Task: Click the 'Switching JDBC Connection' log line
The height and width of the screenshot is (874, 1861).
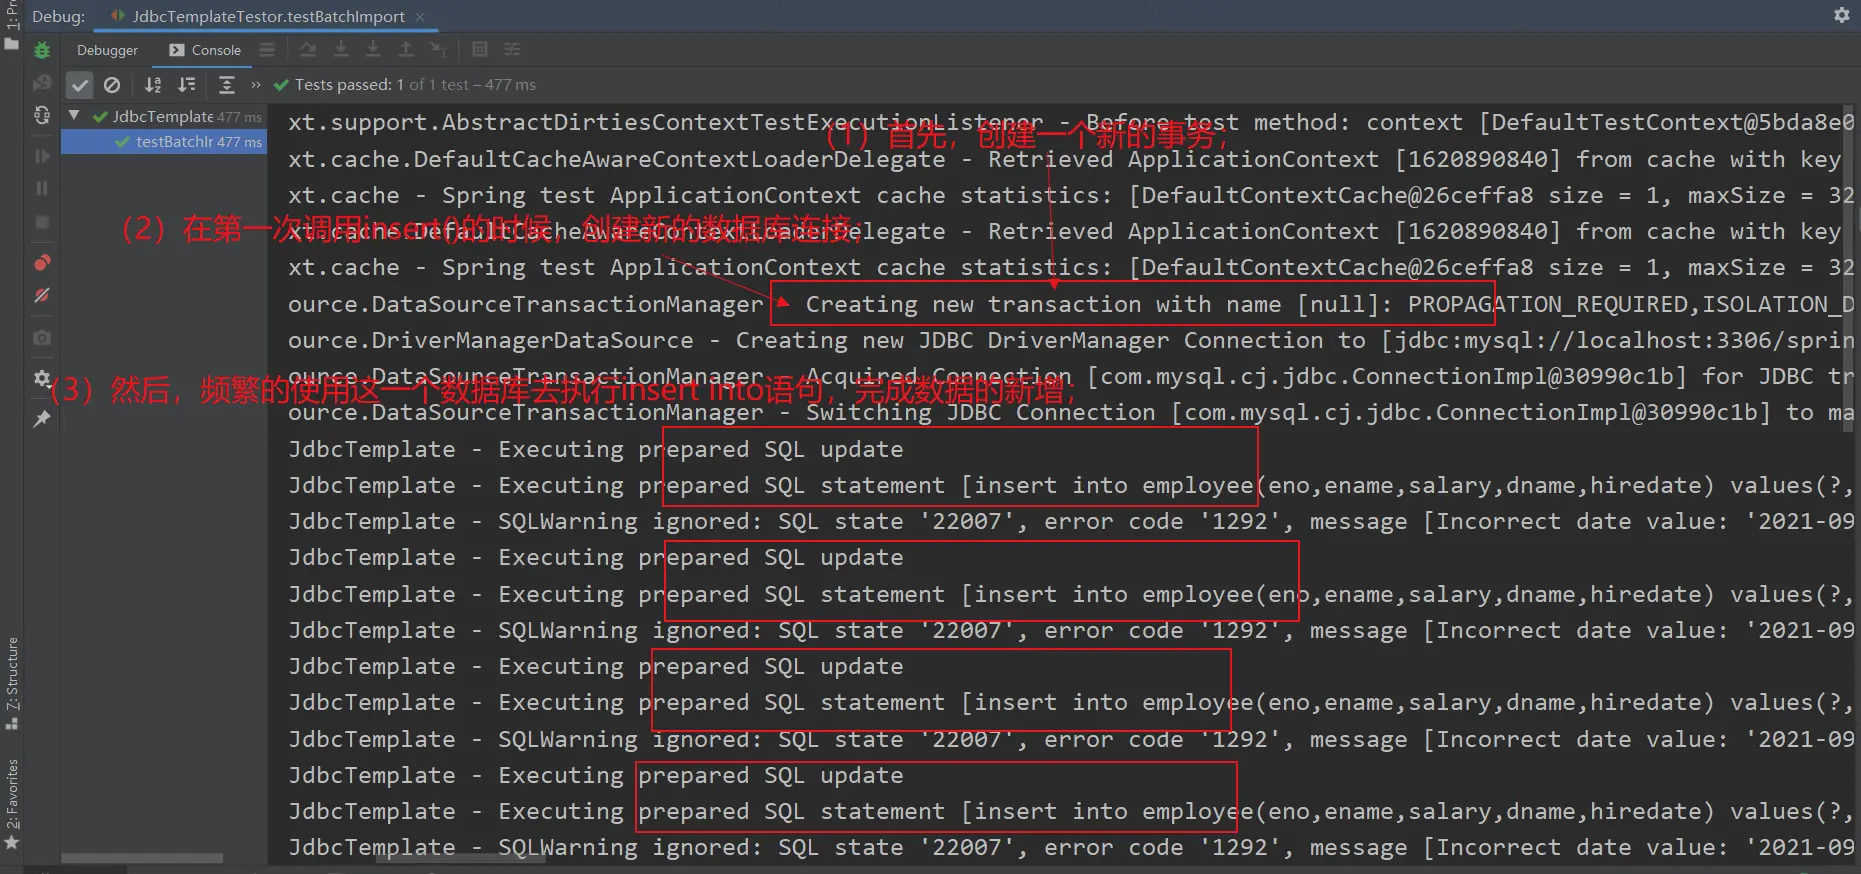Action: point(1070,412)
